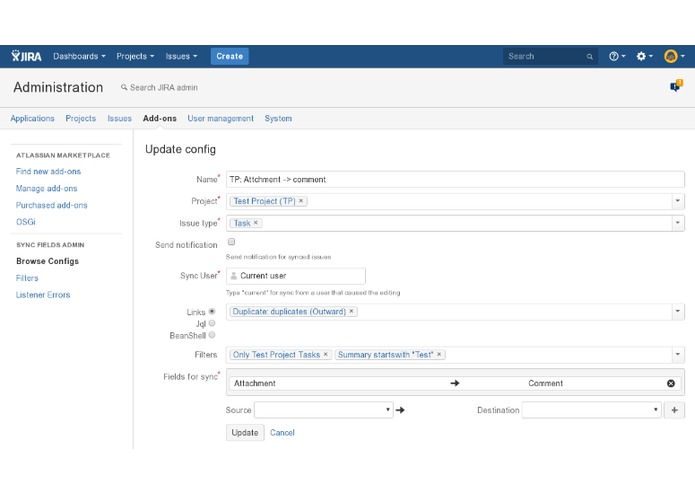Delete the Attachment to Comment mapping
Image resolution: width=695 pixels, height=494 pixels.
tap(671, 383)
